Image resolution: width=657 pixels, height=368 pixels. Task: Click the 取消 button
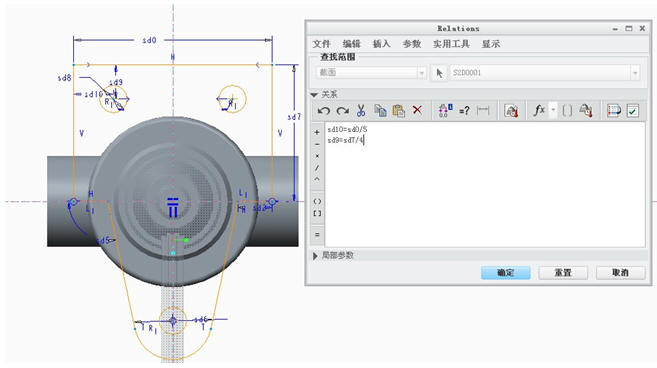620,273
